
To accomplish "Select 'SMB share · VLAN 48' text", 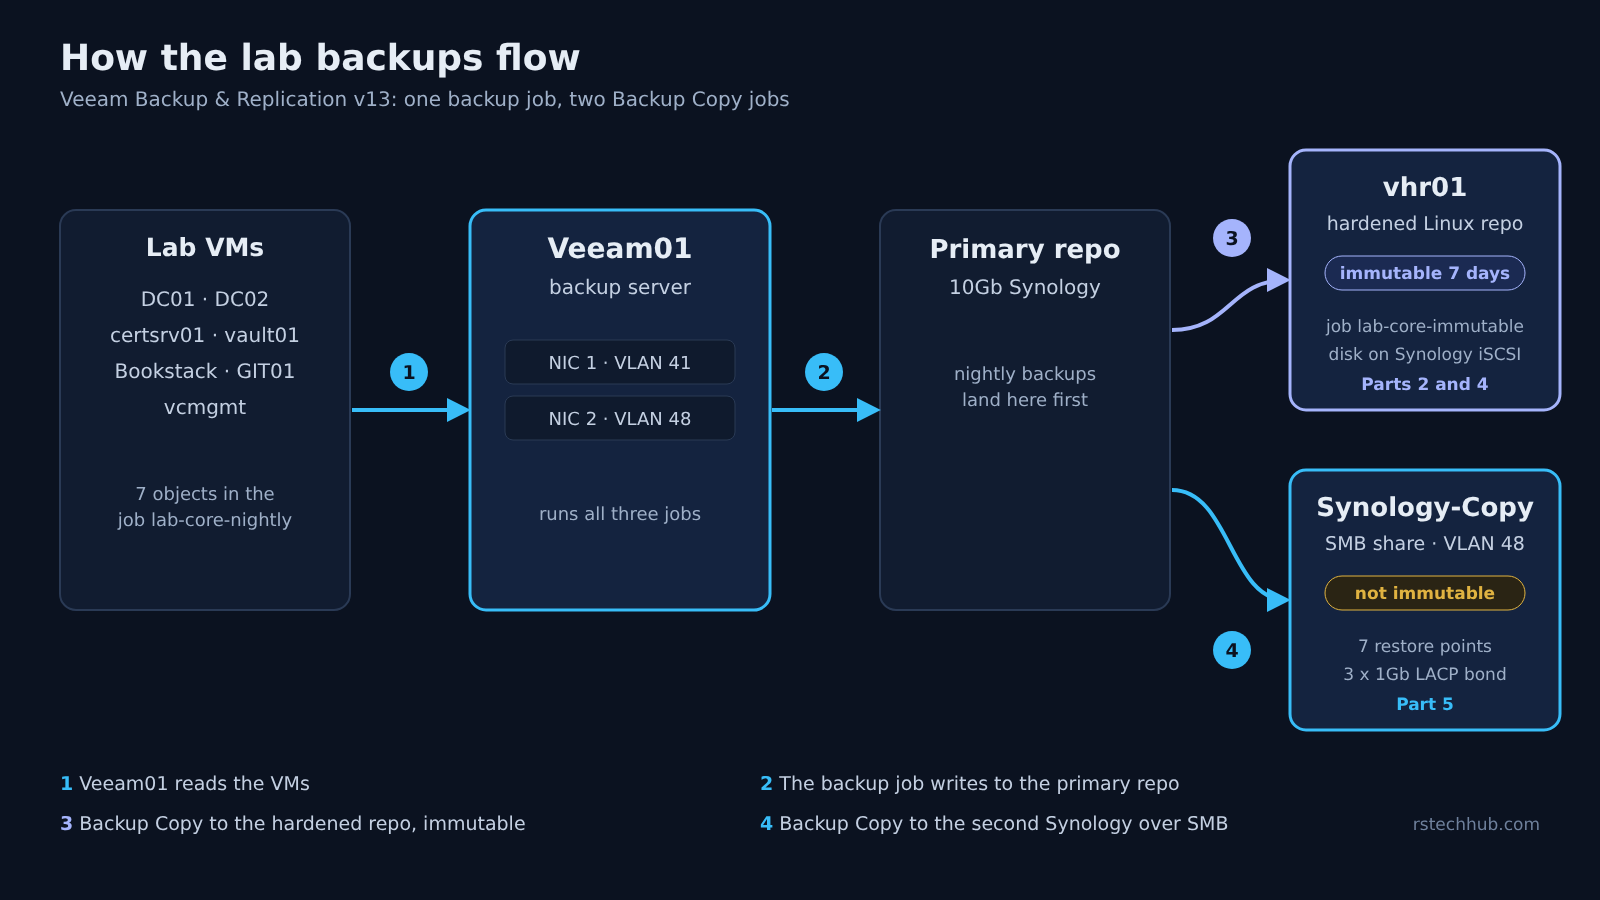I will point(1425,543).
